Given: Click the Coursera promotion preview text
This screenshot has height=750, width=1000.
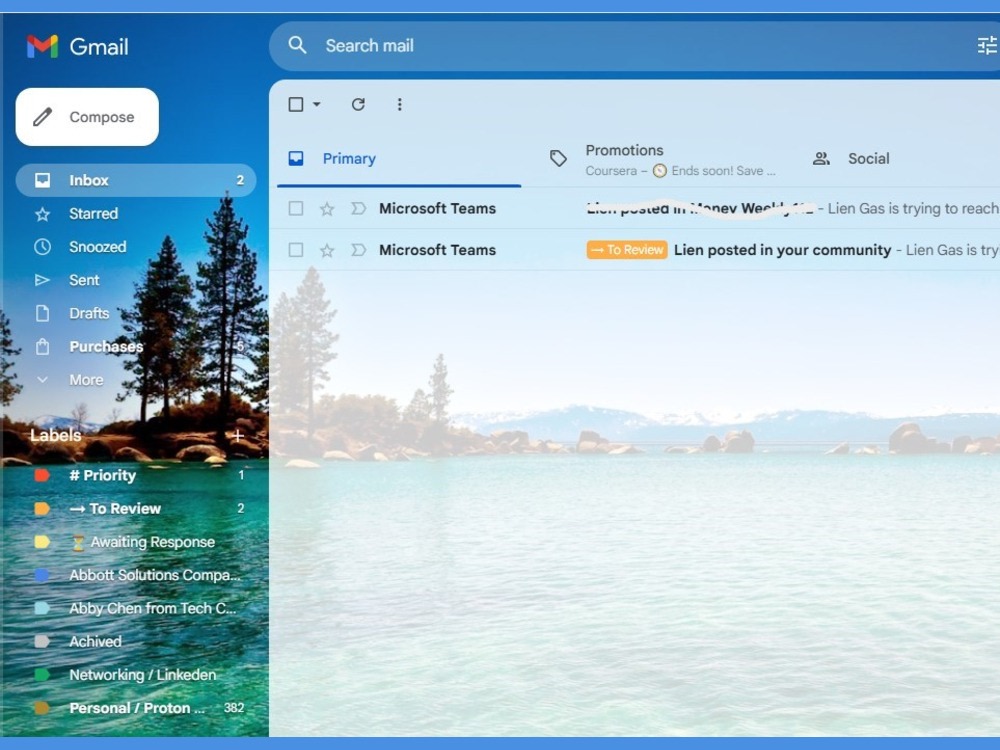Looking at the screenshot, I should [680, 171].
